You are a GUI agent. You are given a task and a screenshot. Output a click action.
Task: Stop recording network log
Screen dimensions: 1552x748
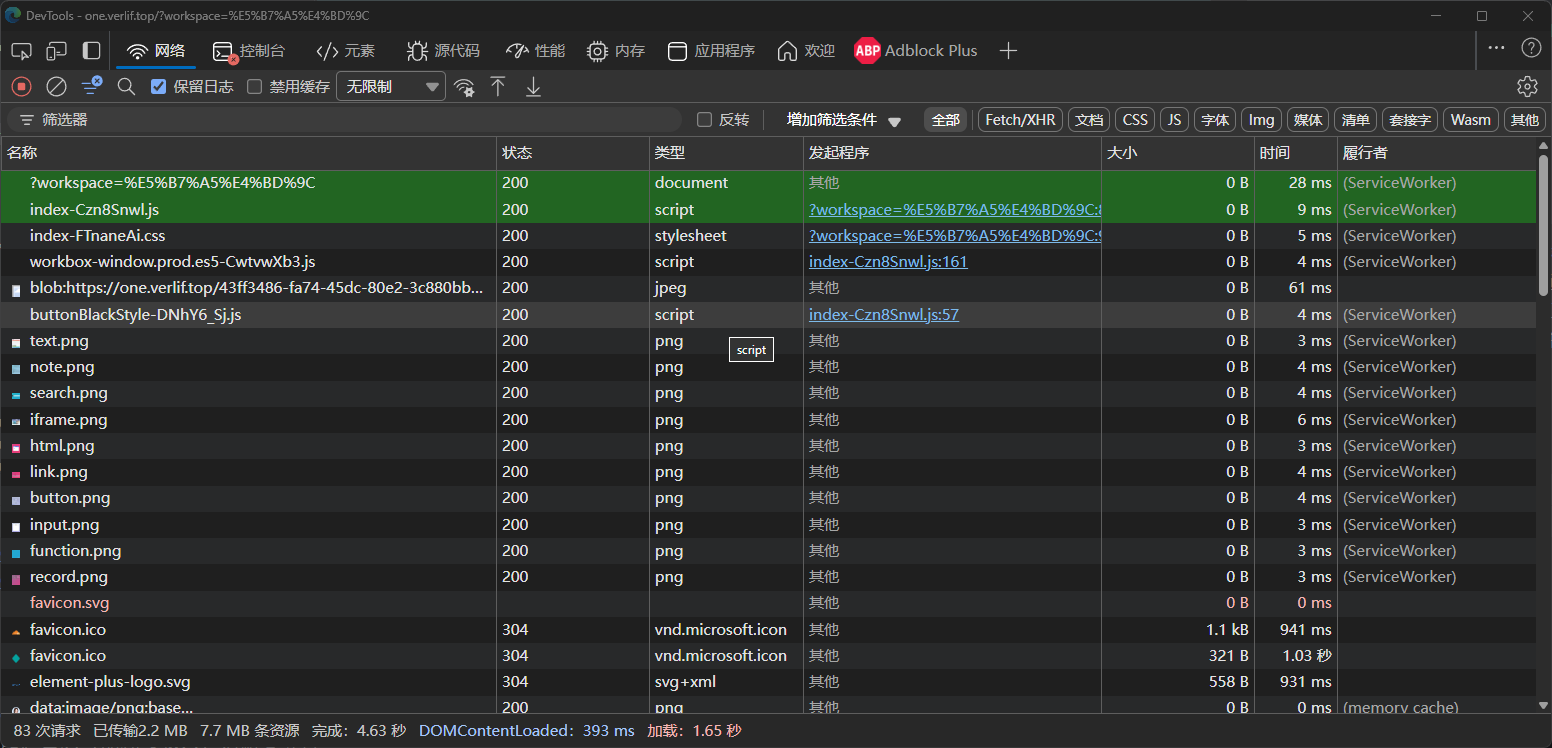coord(21,87)
